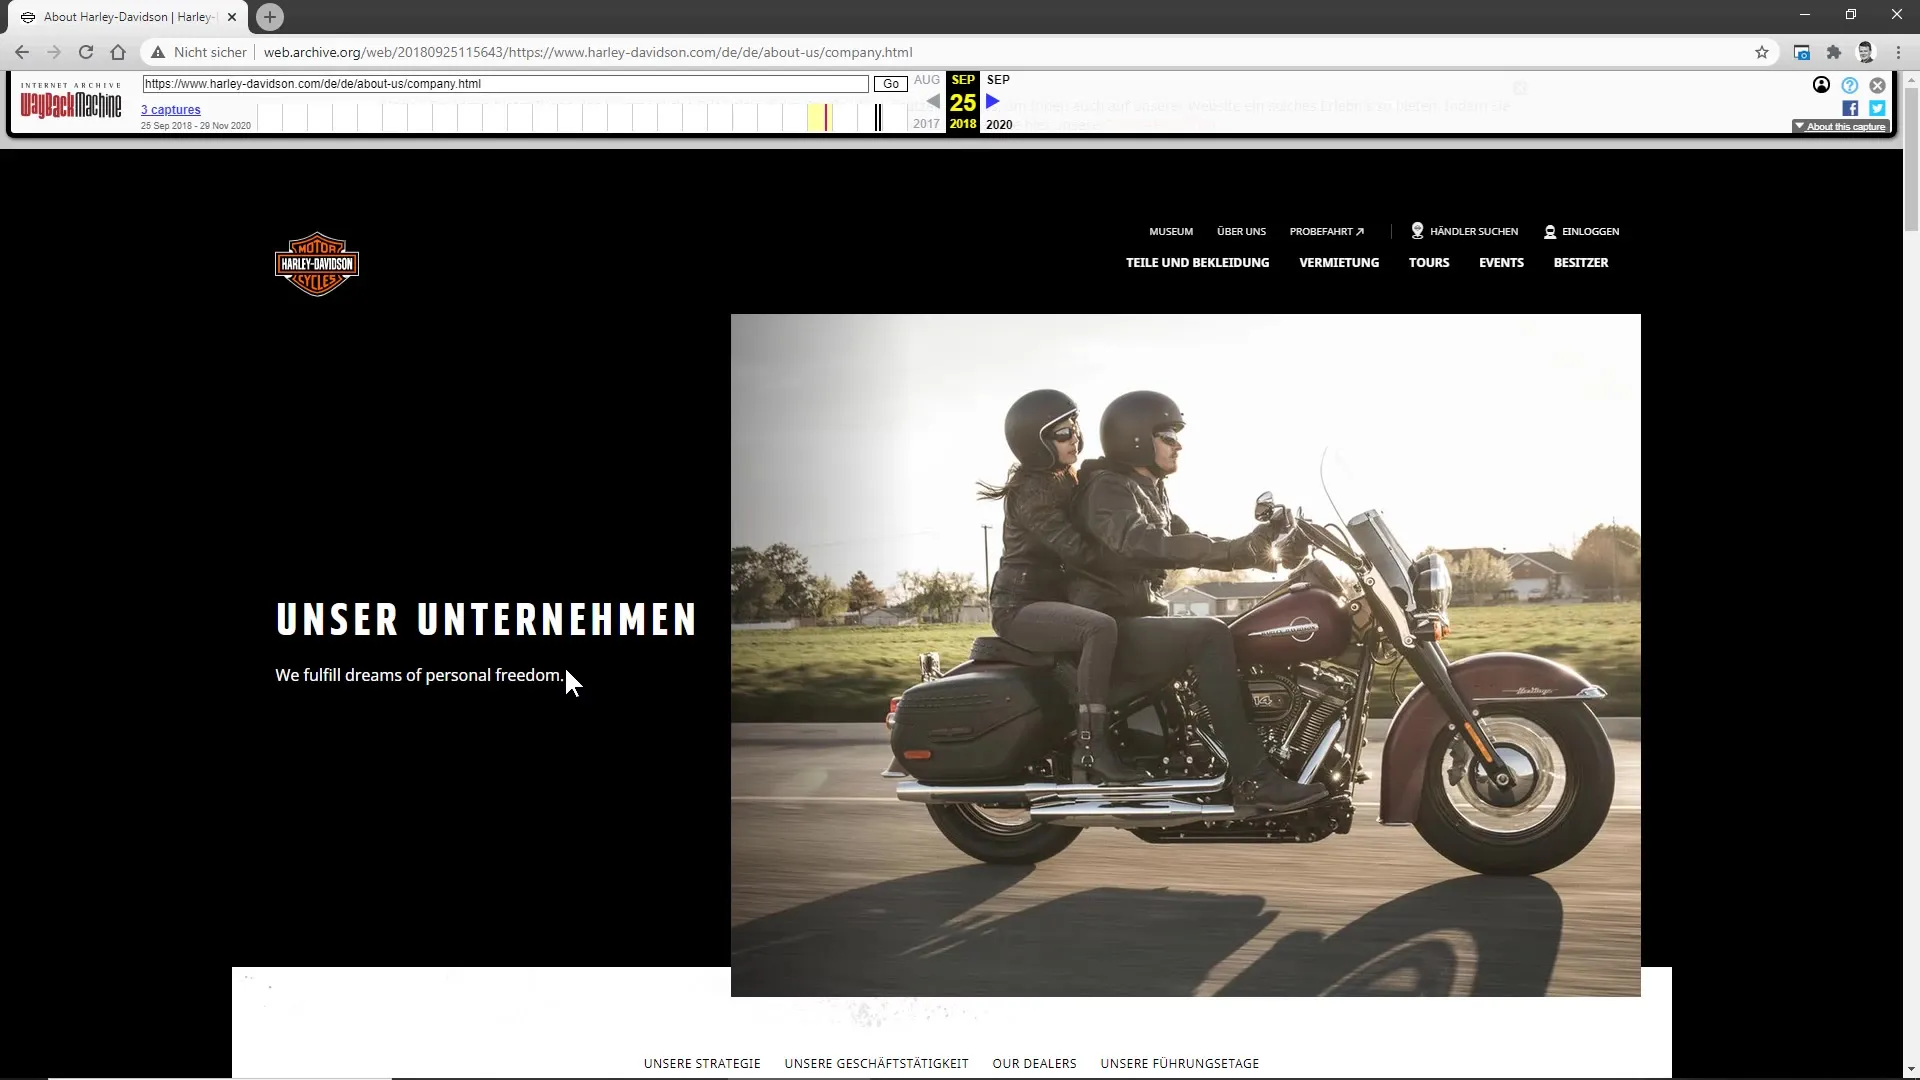Click the blue screenshot extension icon
The image size is (1920, 1080).
pyautogui.click(x=1801, y=52)
